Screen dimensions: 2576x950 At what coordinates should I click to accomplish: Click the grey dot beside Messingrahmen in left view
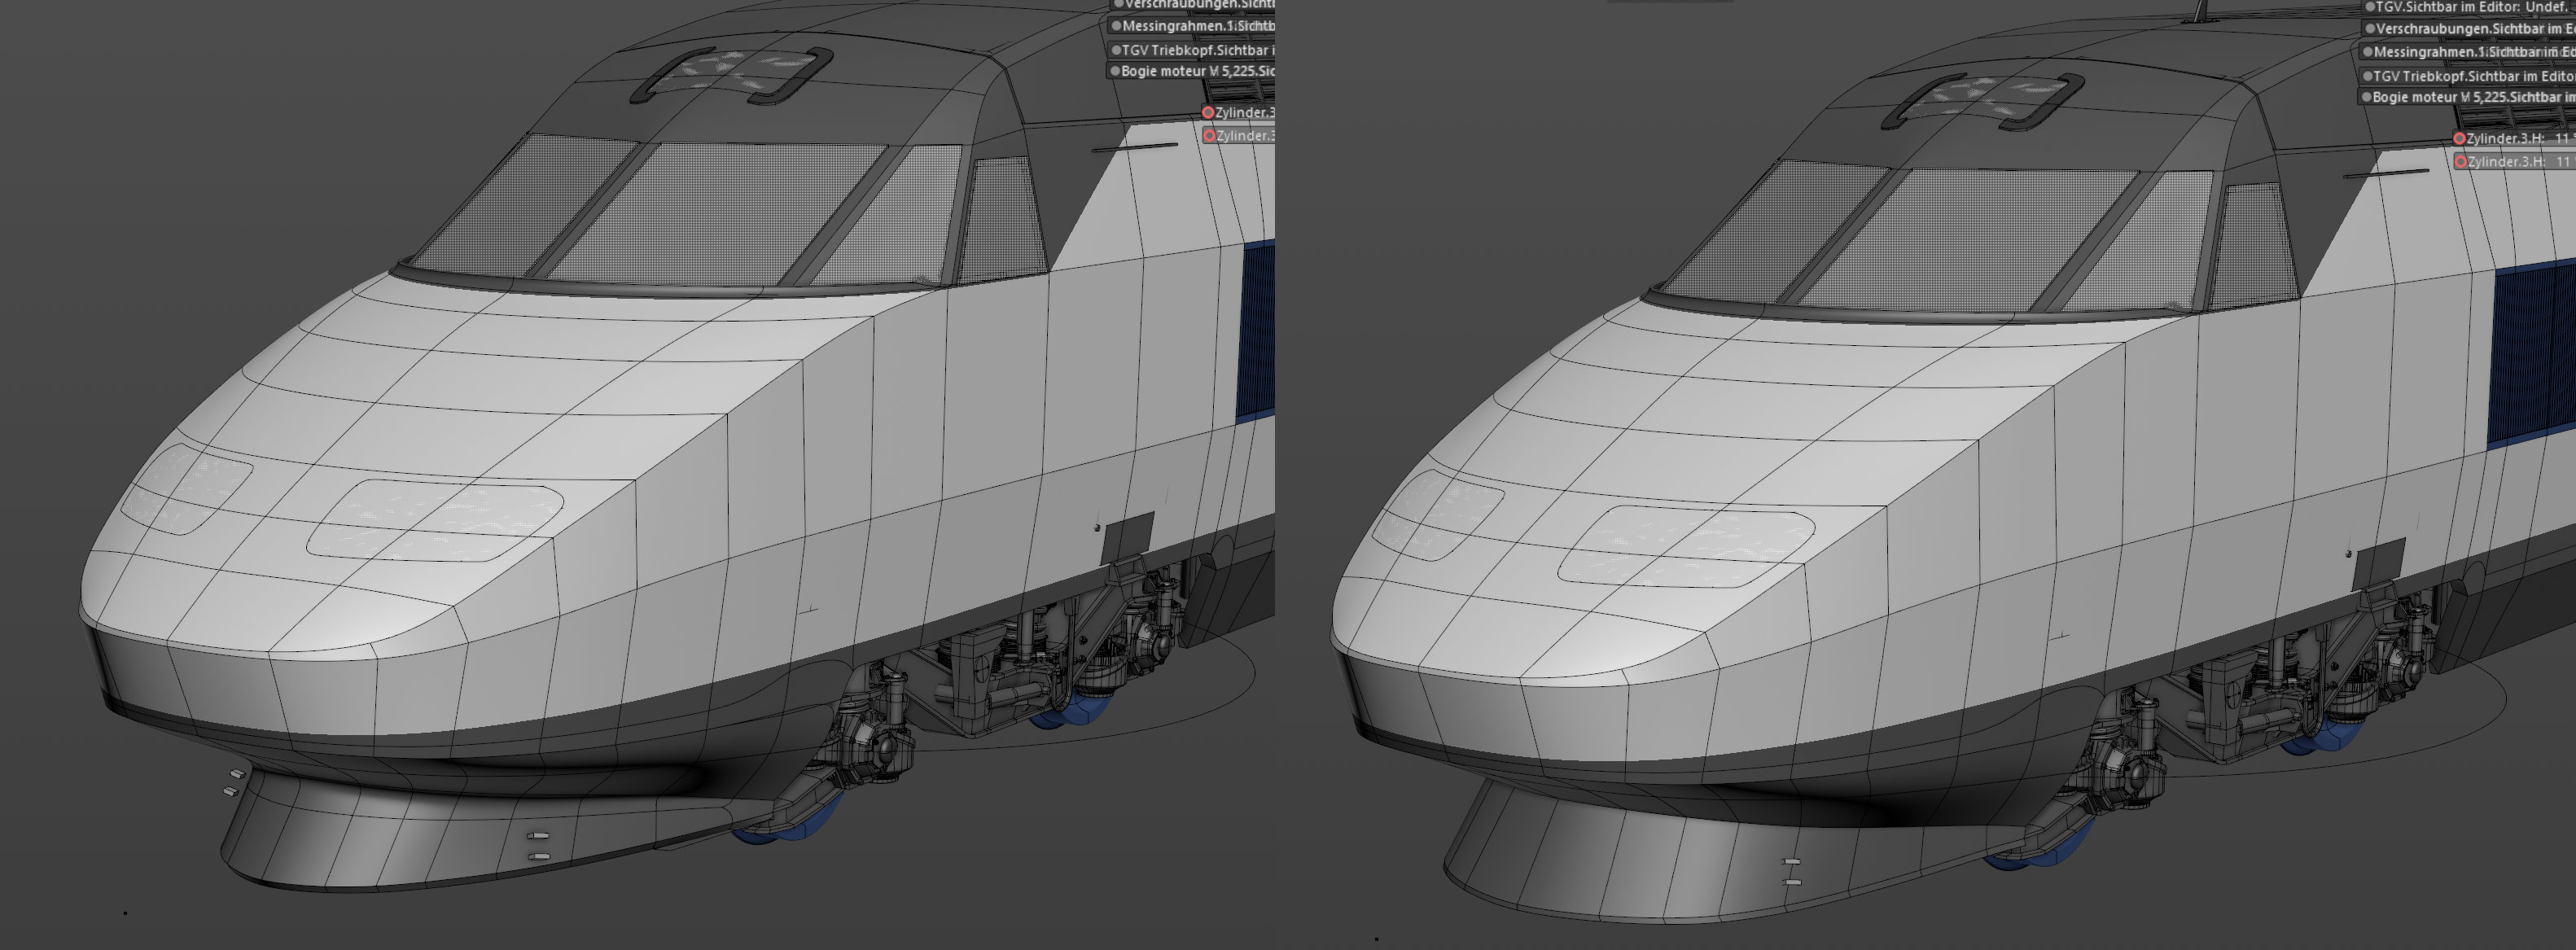(x=1116, y=26)
